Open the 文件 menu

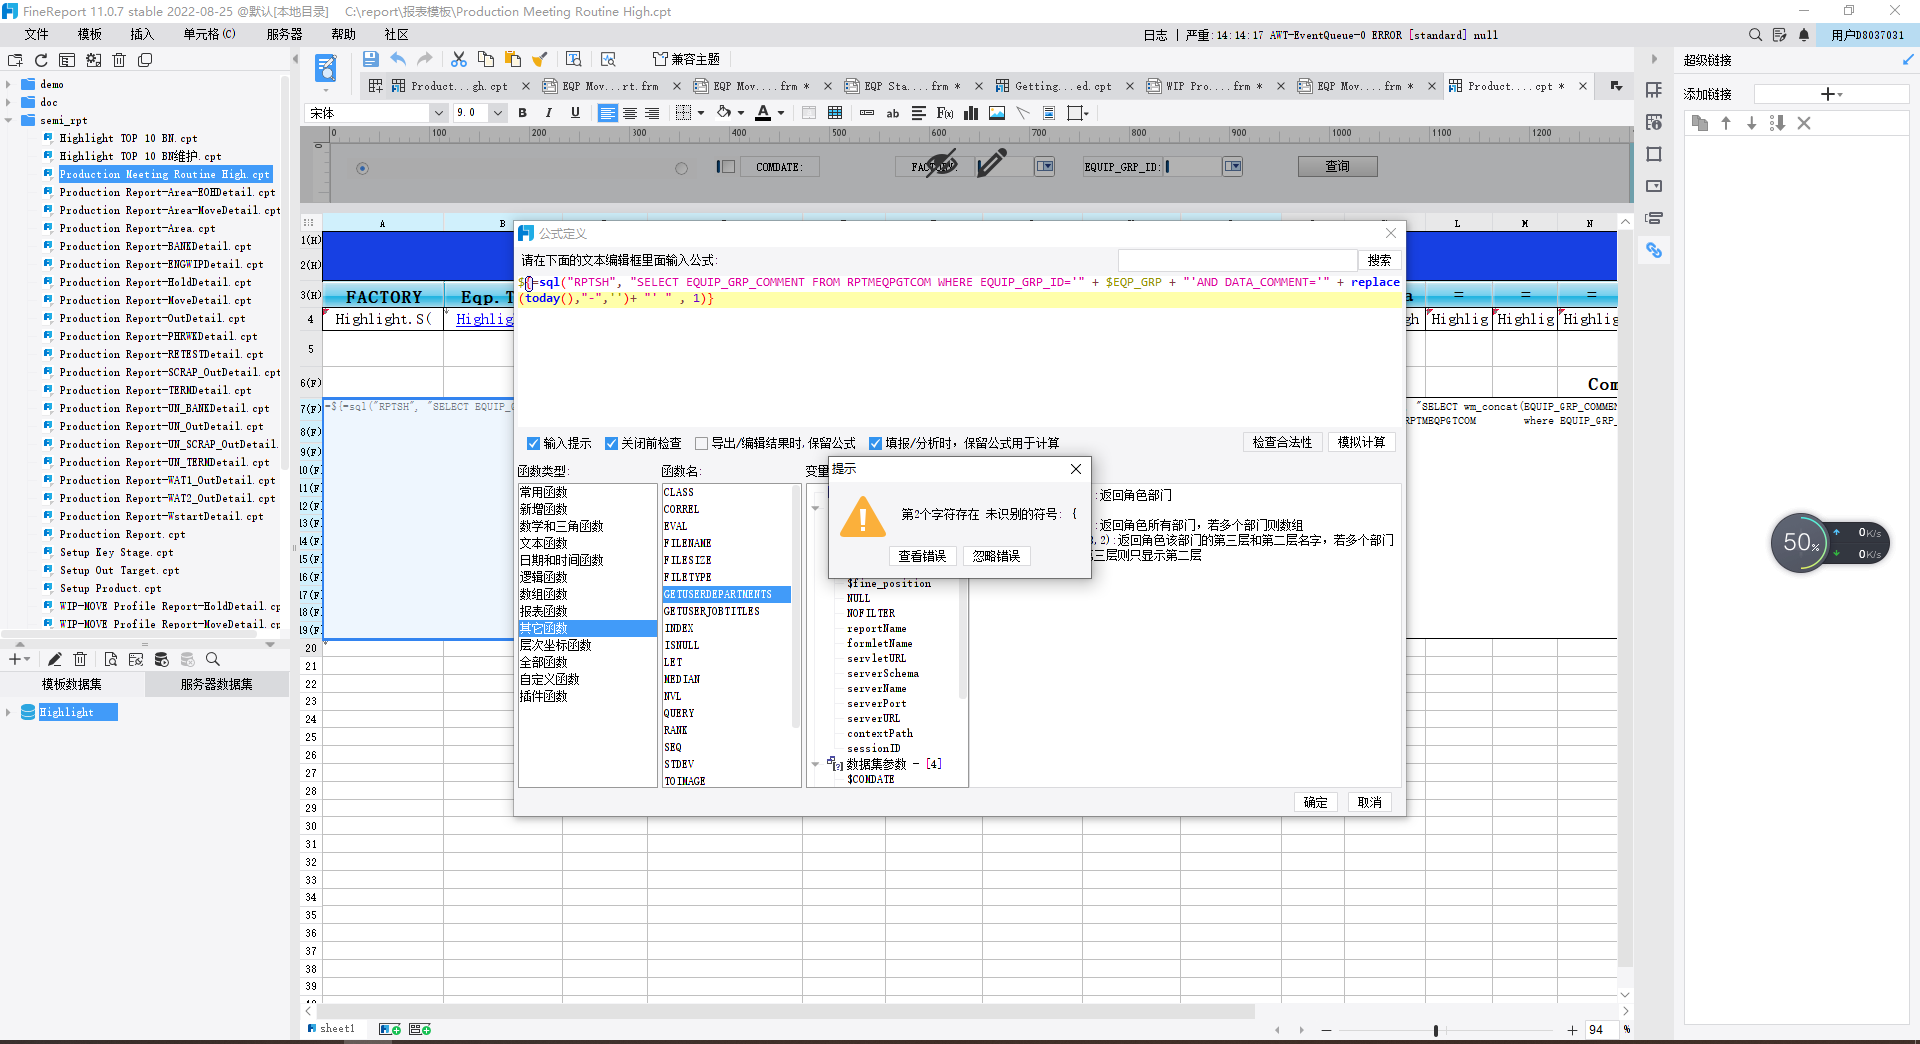click(x=37, y=34)
